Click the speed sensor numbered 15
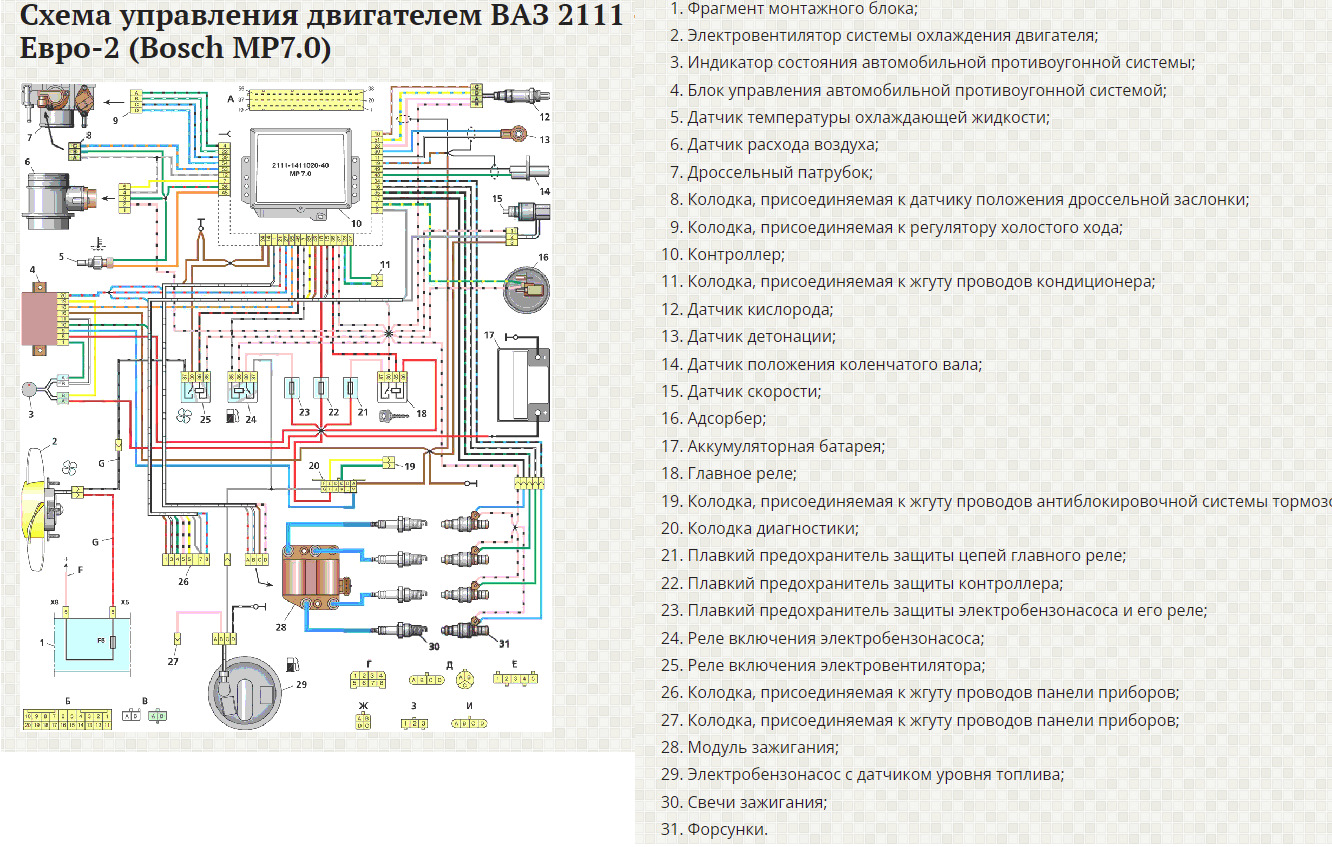The height and width of the screenshot is (847, 1332). 528,211
